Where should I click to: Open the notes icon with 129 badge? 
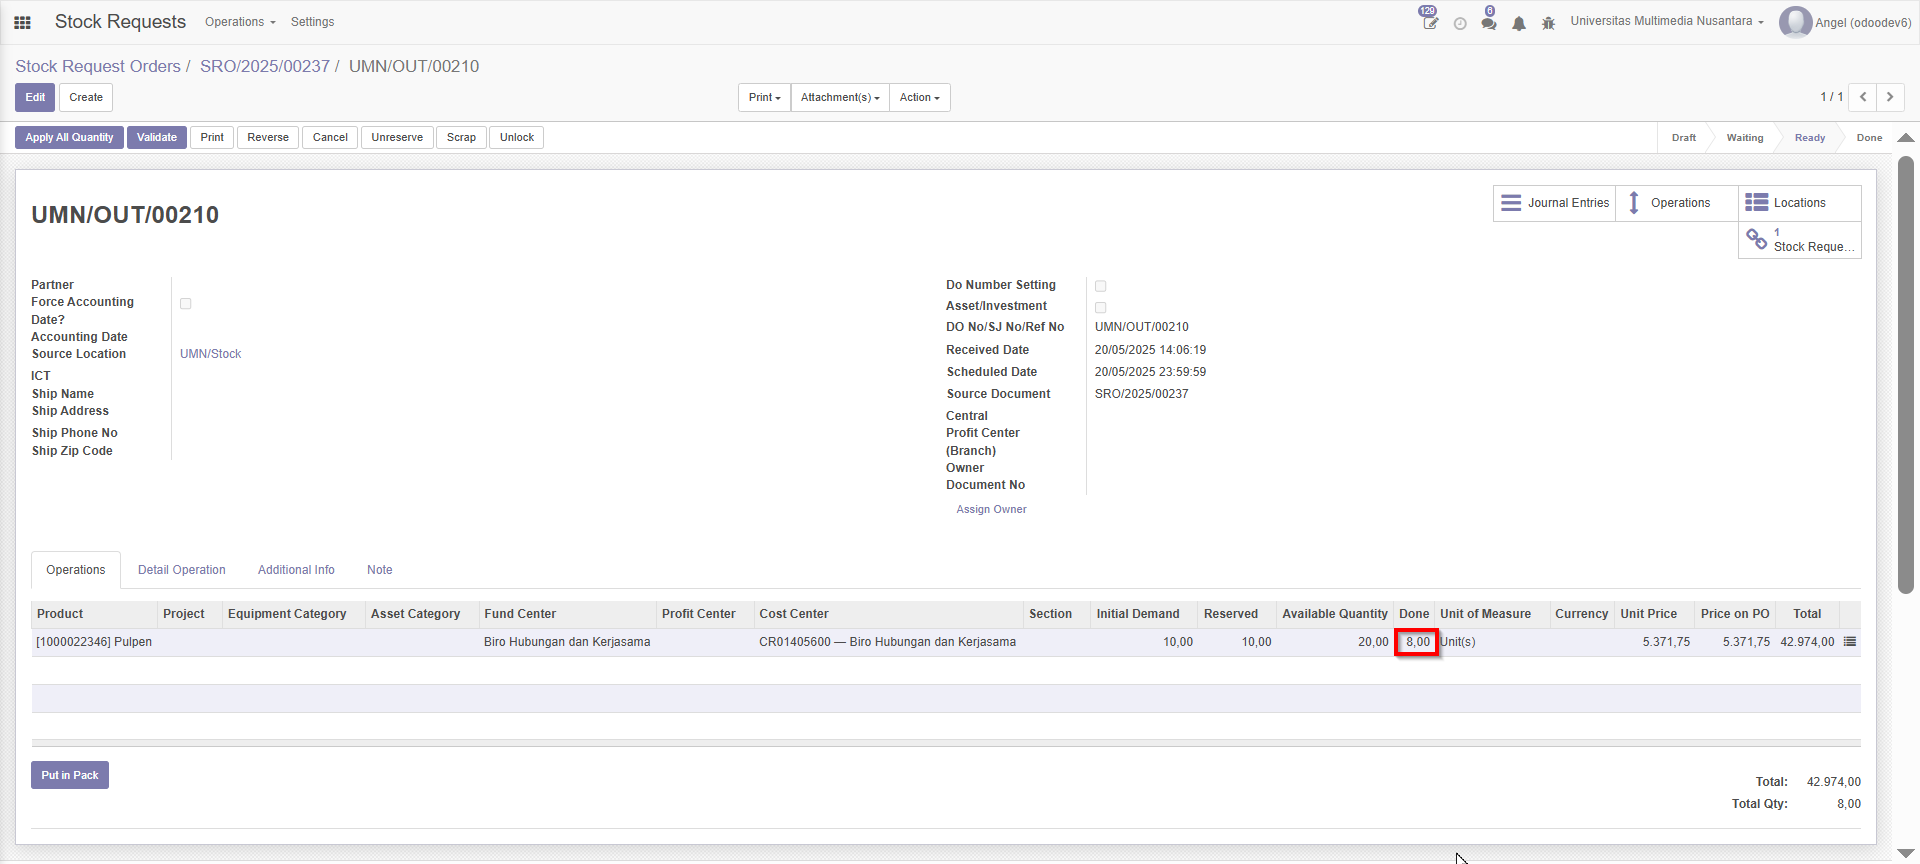1429,22
